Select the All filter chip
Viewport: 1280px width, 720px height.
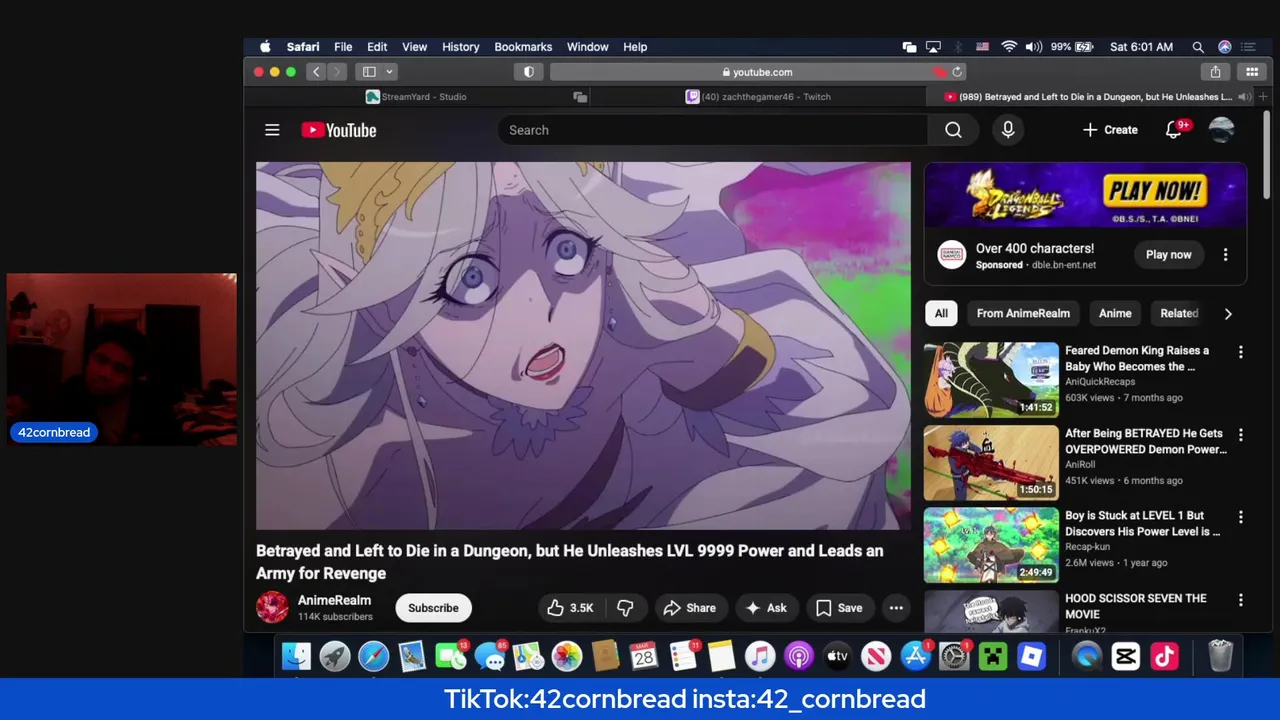941,313
